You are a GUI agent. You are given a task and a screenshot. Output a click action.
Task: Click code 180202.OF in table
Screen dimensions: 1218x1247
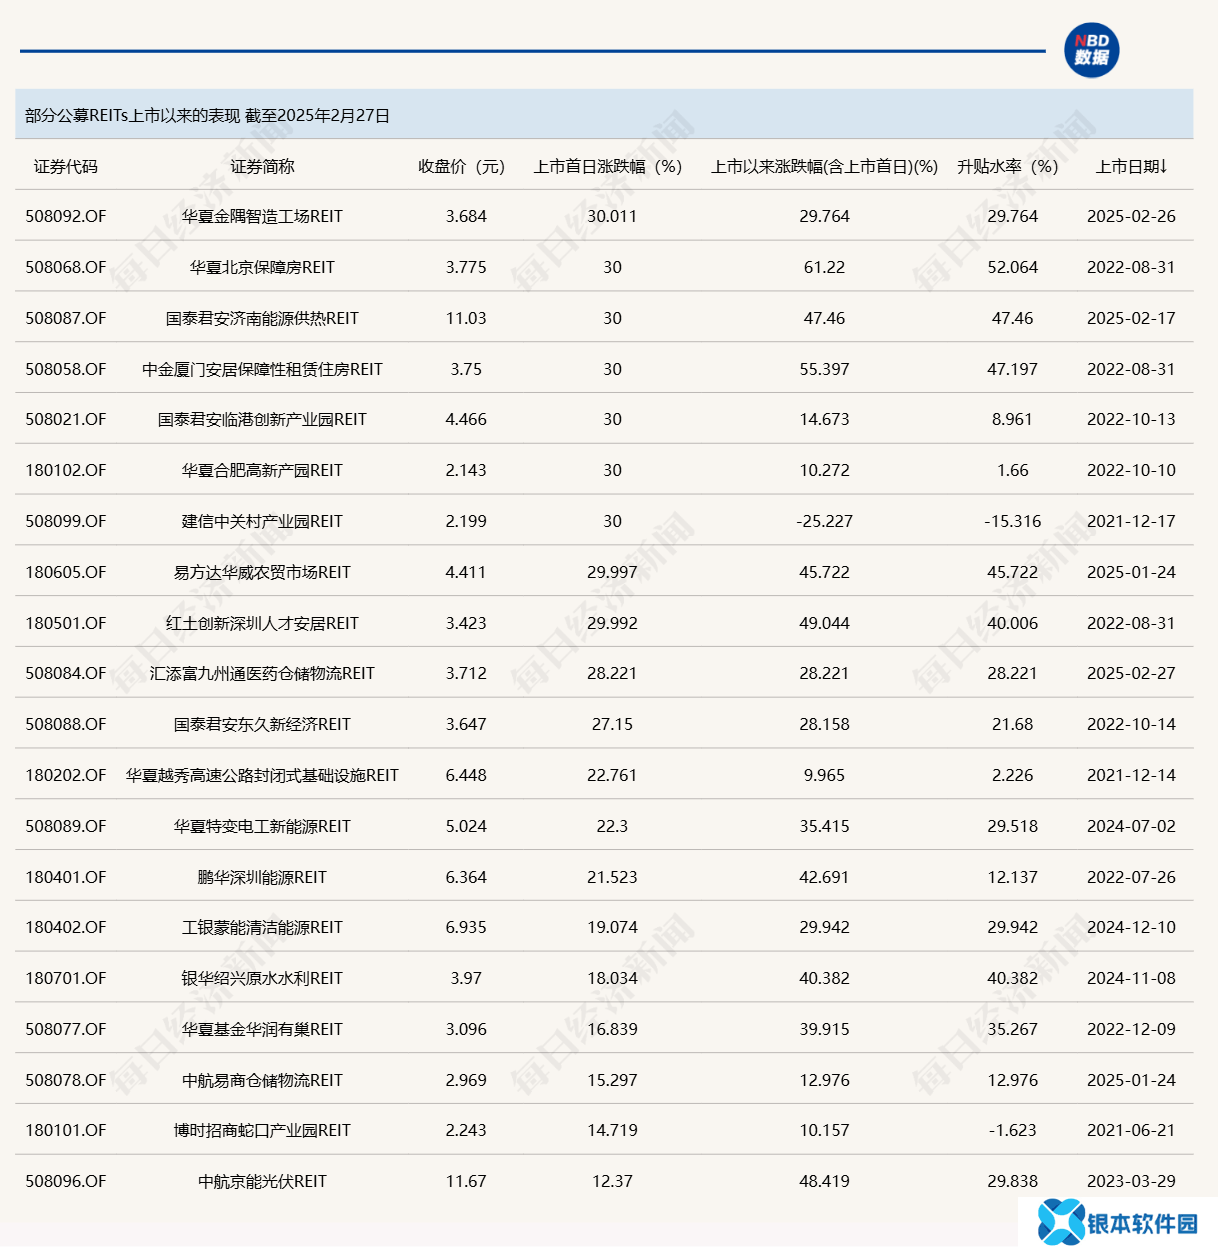[x=66, y=775]
